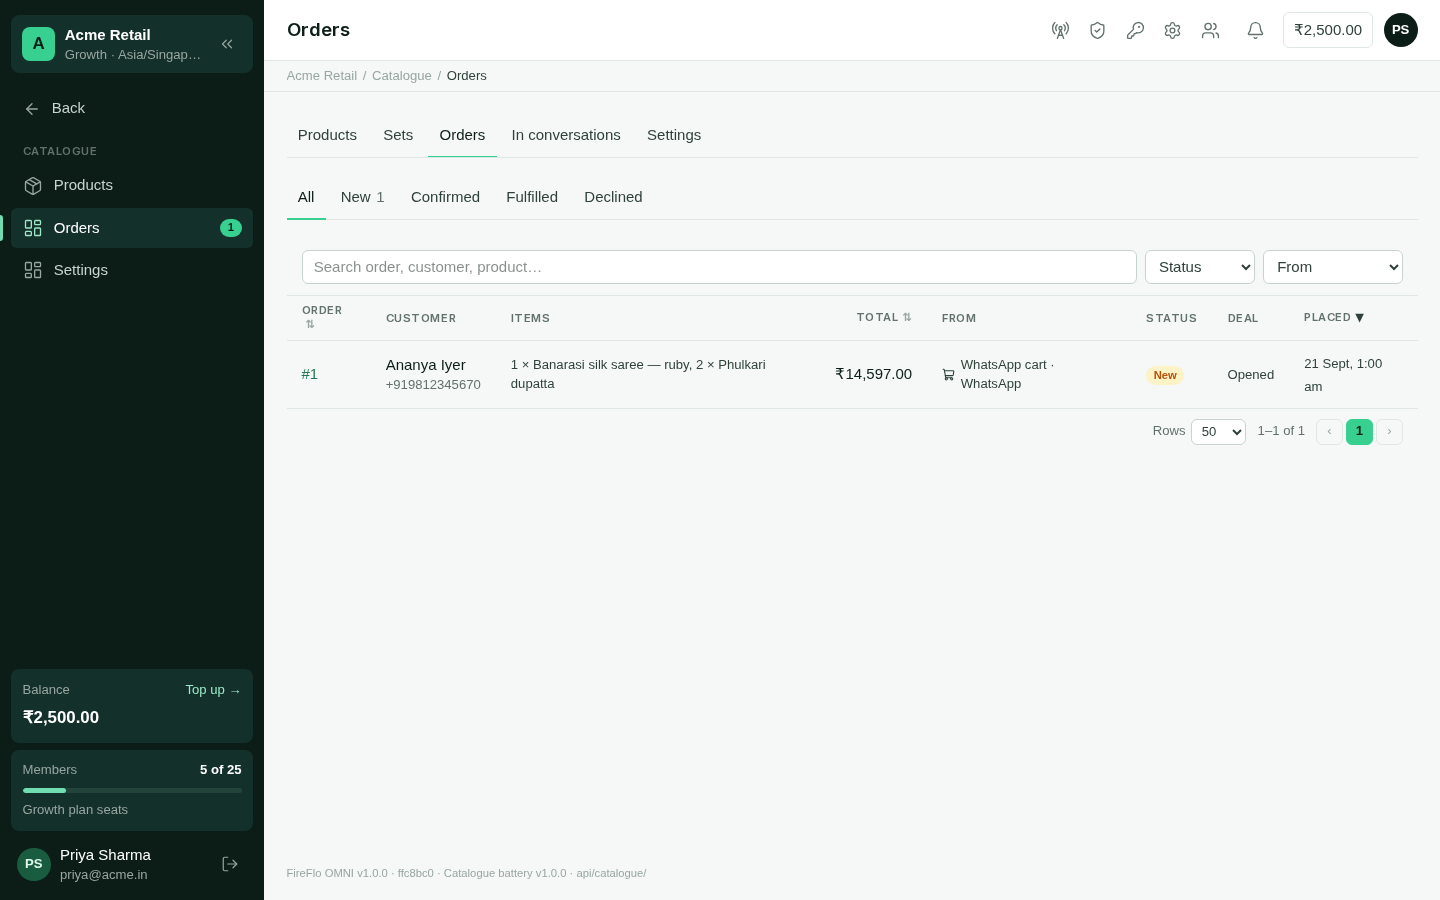
Task: Go to Acme Retail in the breadcrumb
Action: point(322,76)
